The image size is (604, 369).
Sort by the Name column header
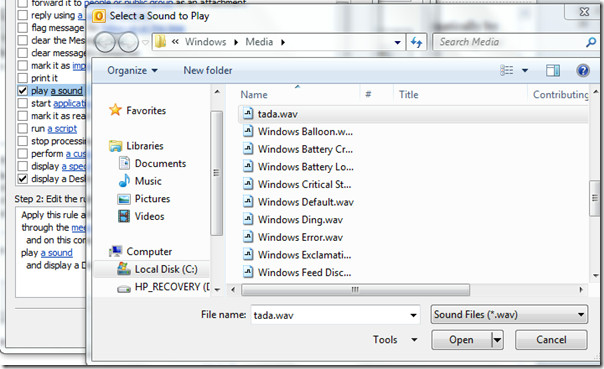click(254, 94)
